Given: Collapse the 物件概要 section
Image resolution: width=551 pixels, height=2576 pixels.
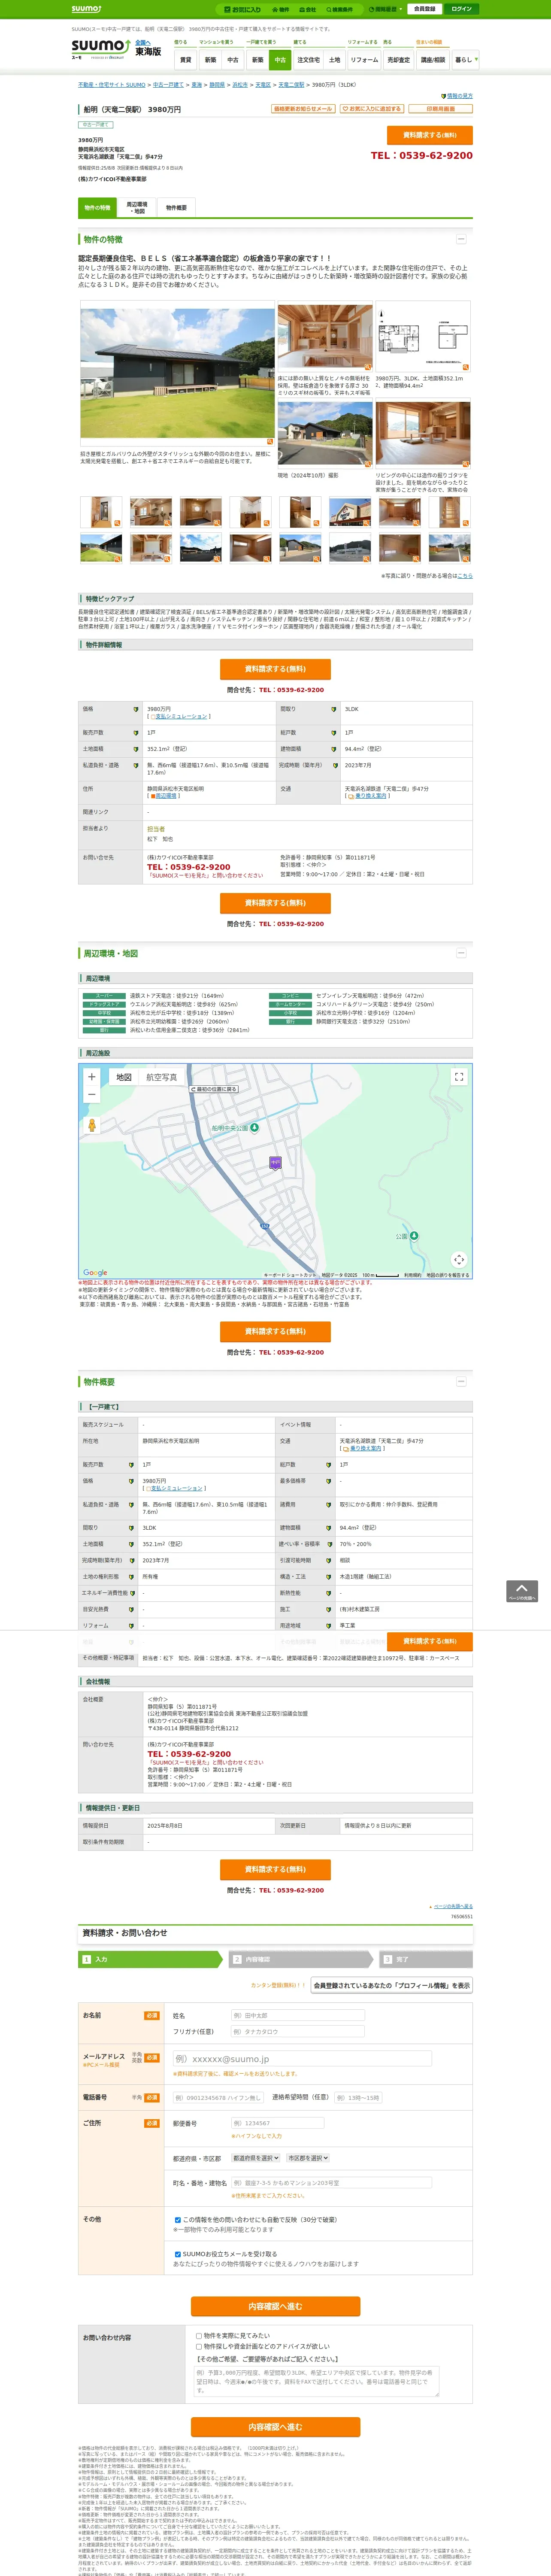Looking at the screenshot, I should [461, 1381].
